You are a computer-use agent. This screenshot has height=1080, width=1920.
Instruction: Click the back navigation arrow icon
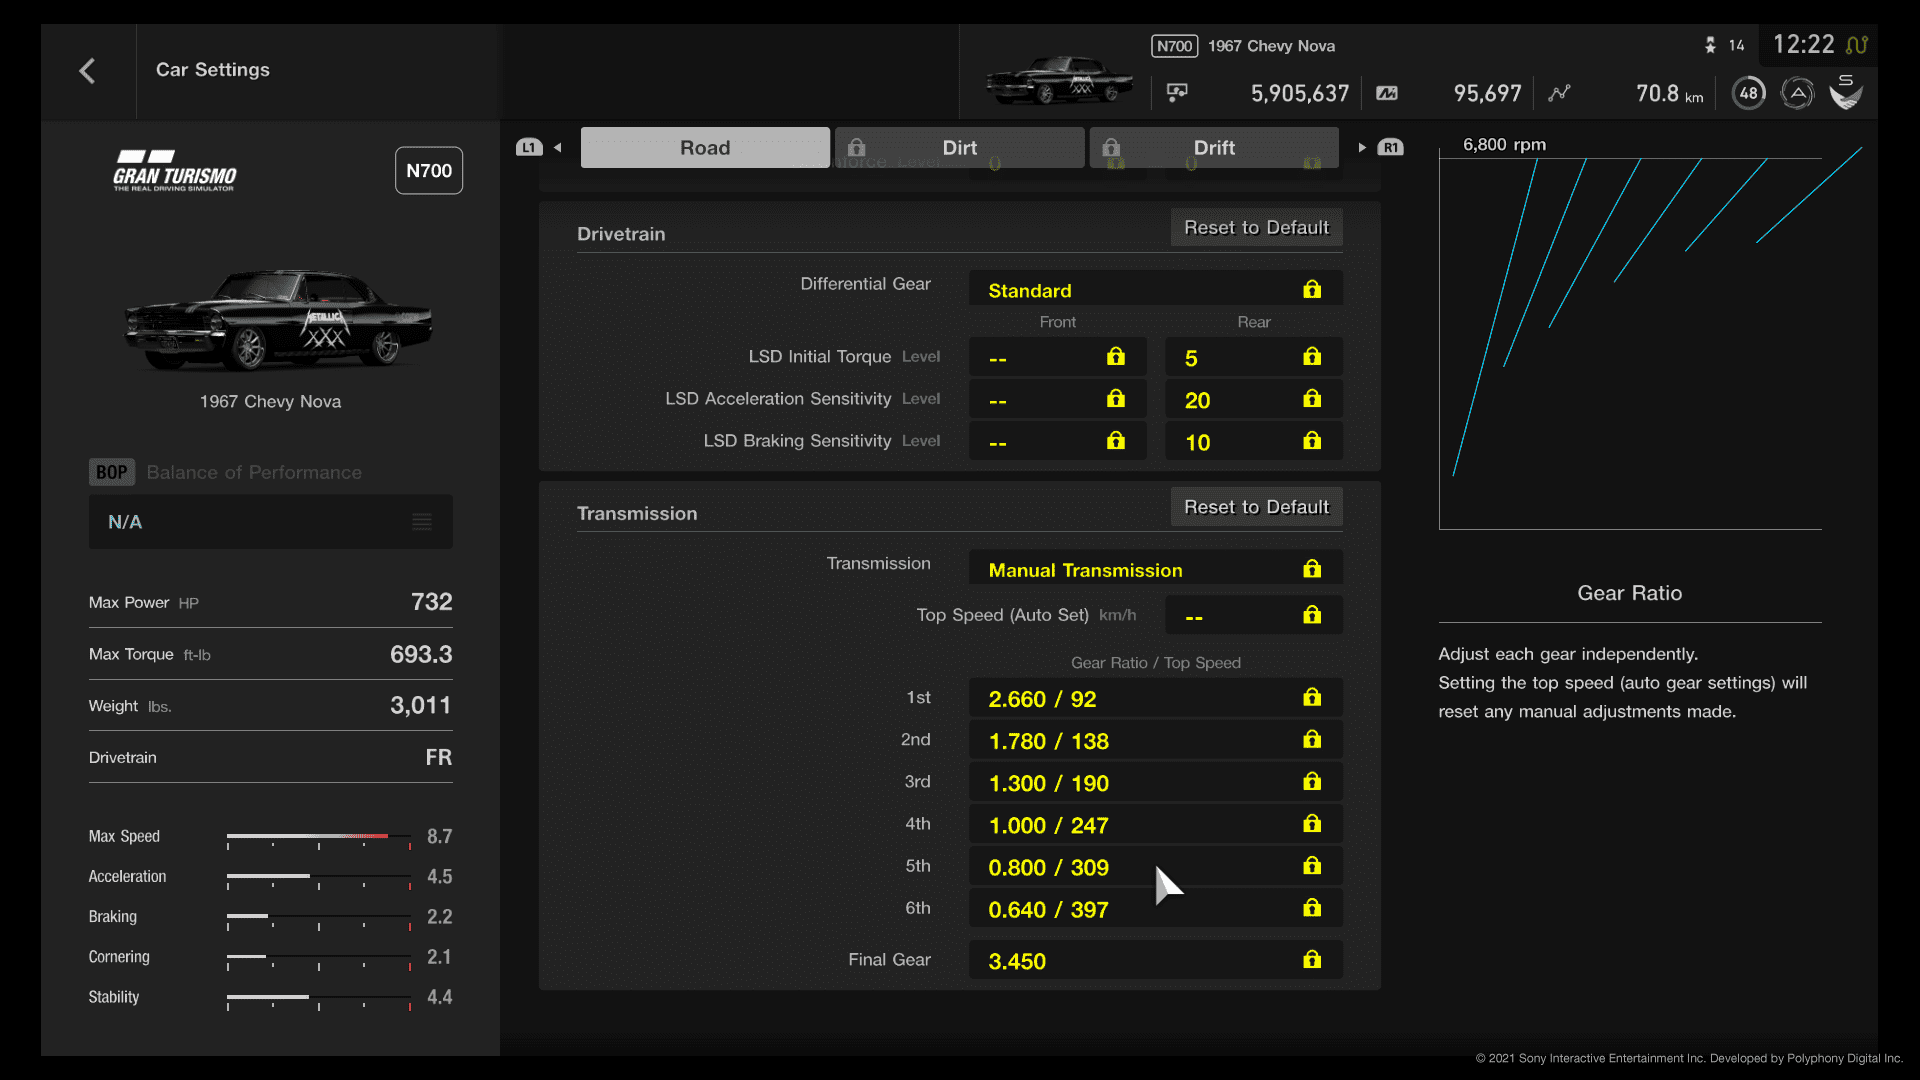pyautogui.click(x=86, y=69)
